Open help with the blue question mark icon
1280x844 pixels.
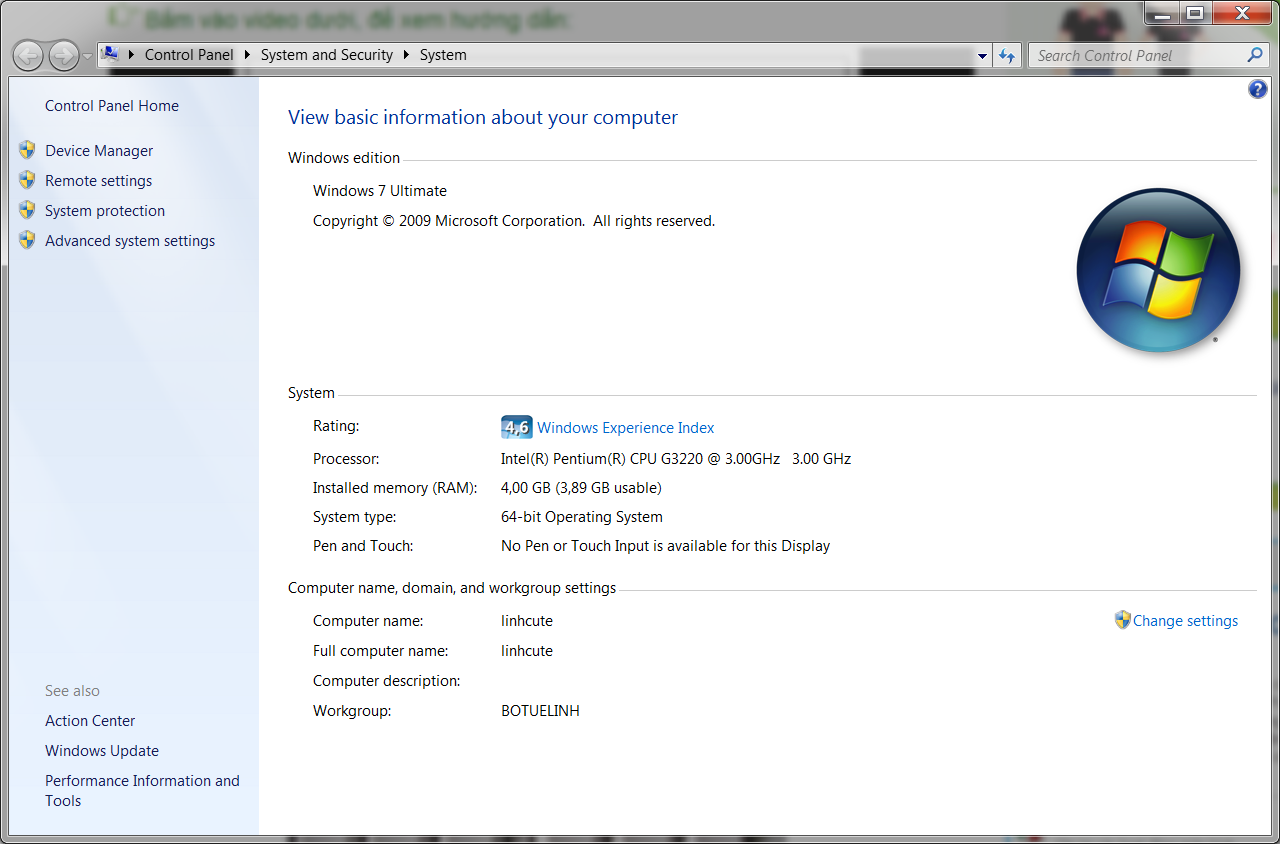pos(1258,90)
